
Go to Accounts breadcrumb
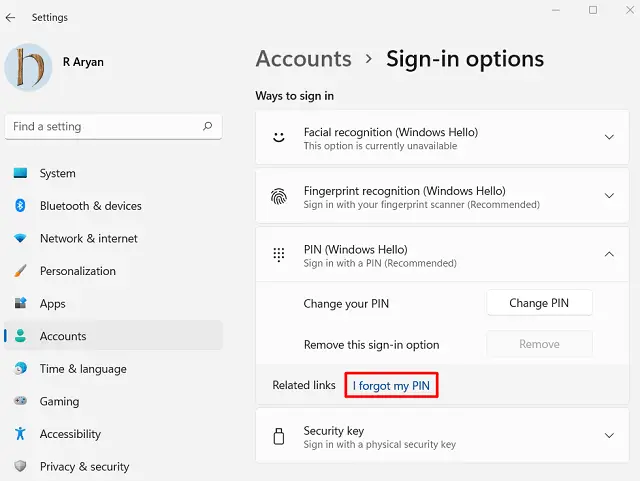coord(303,59)
